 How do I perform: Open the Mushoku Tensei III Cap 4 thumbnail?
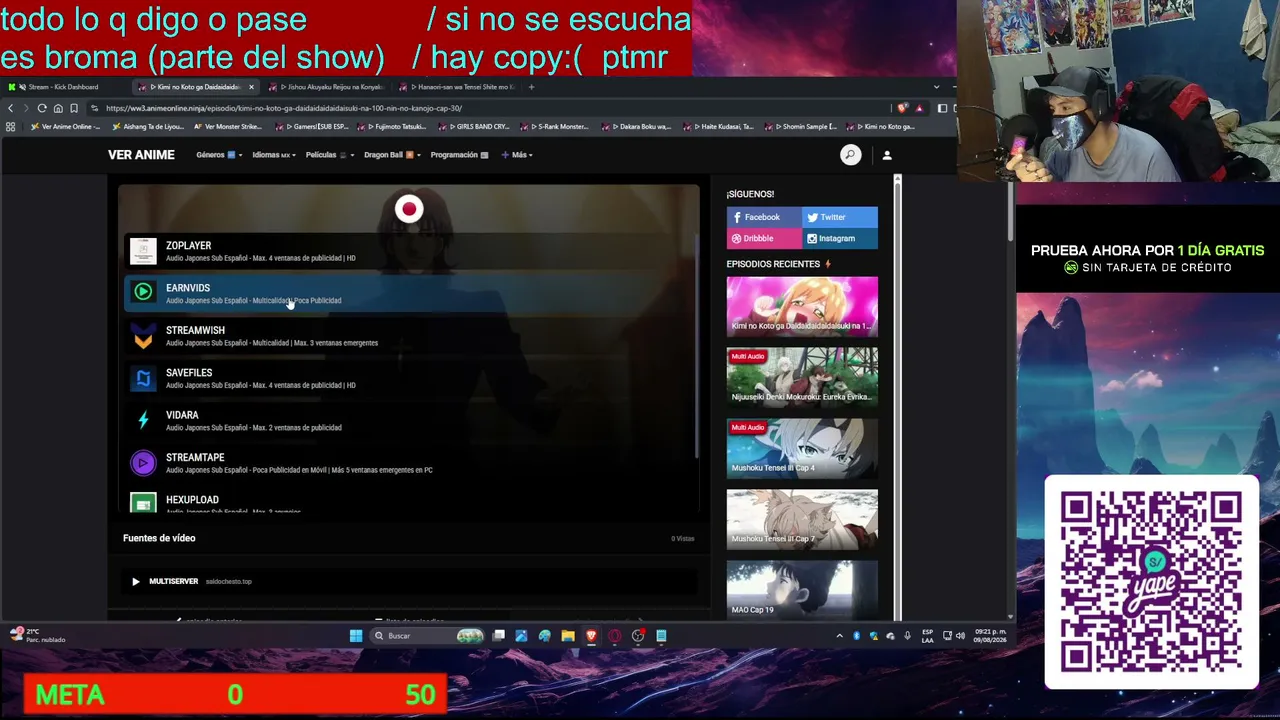click(x=802, y=447)
